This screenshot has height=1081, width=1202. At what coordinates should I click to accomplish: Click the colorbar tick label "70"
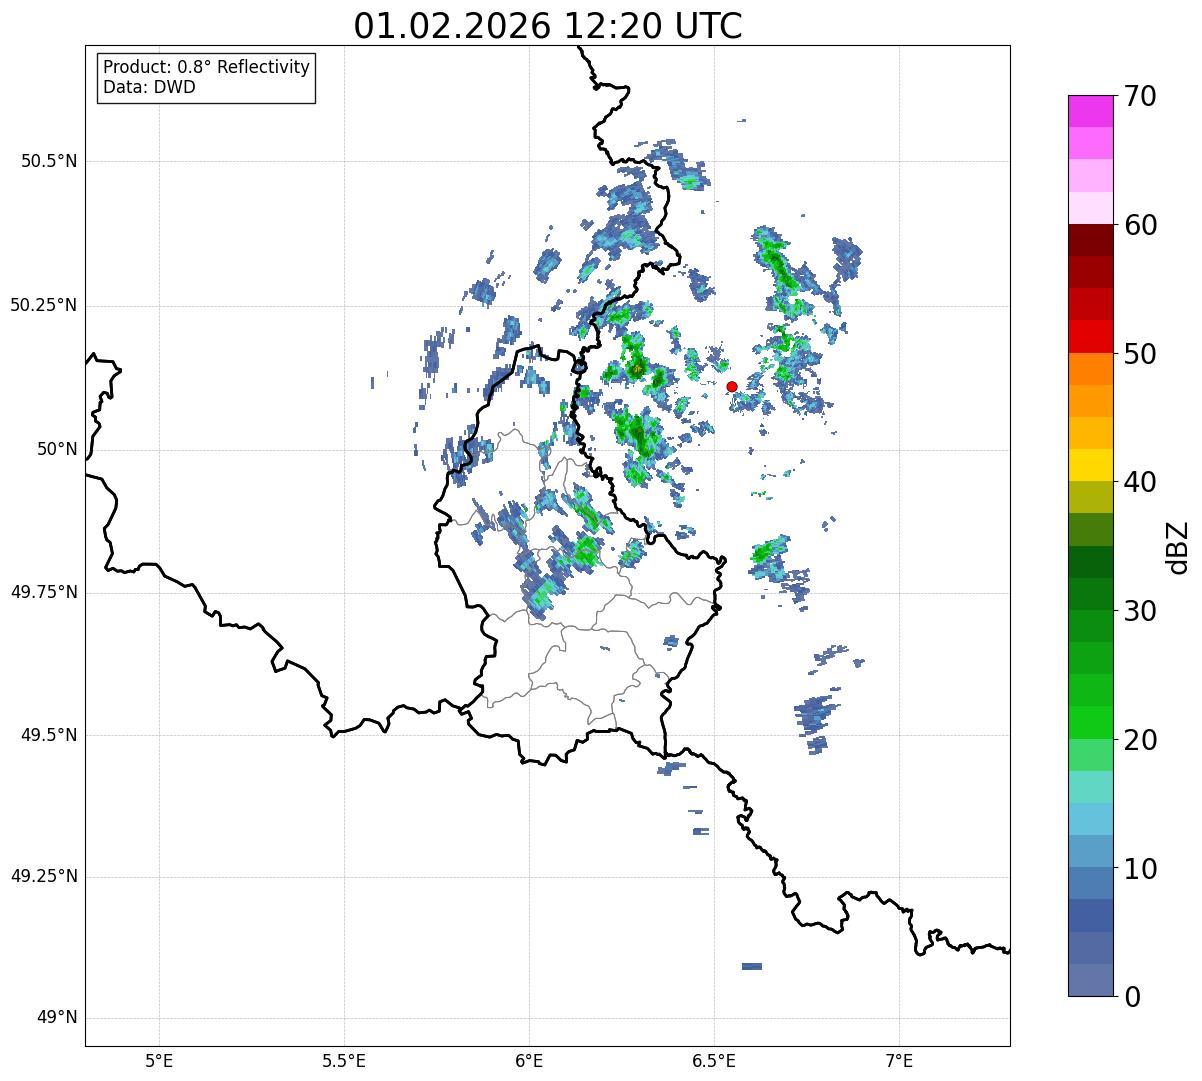click(x=1140, y=96)
